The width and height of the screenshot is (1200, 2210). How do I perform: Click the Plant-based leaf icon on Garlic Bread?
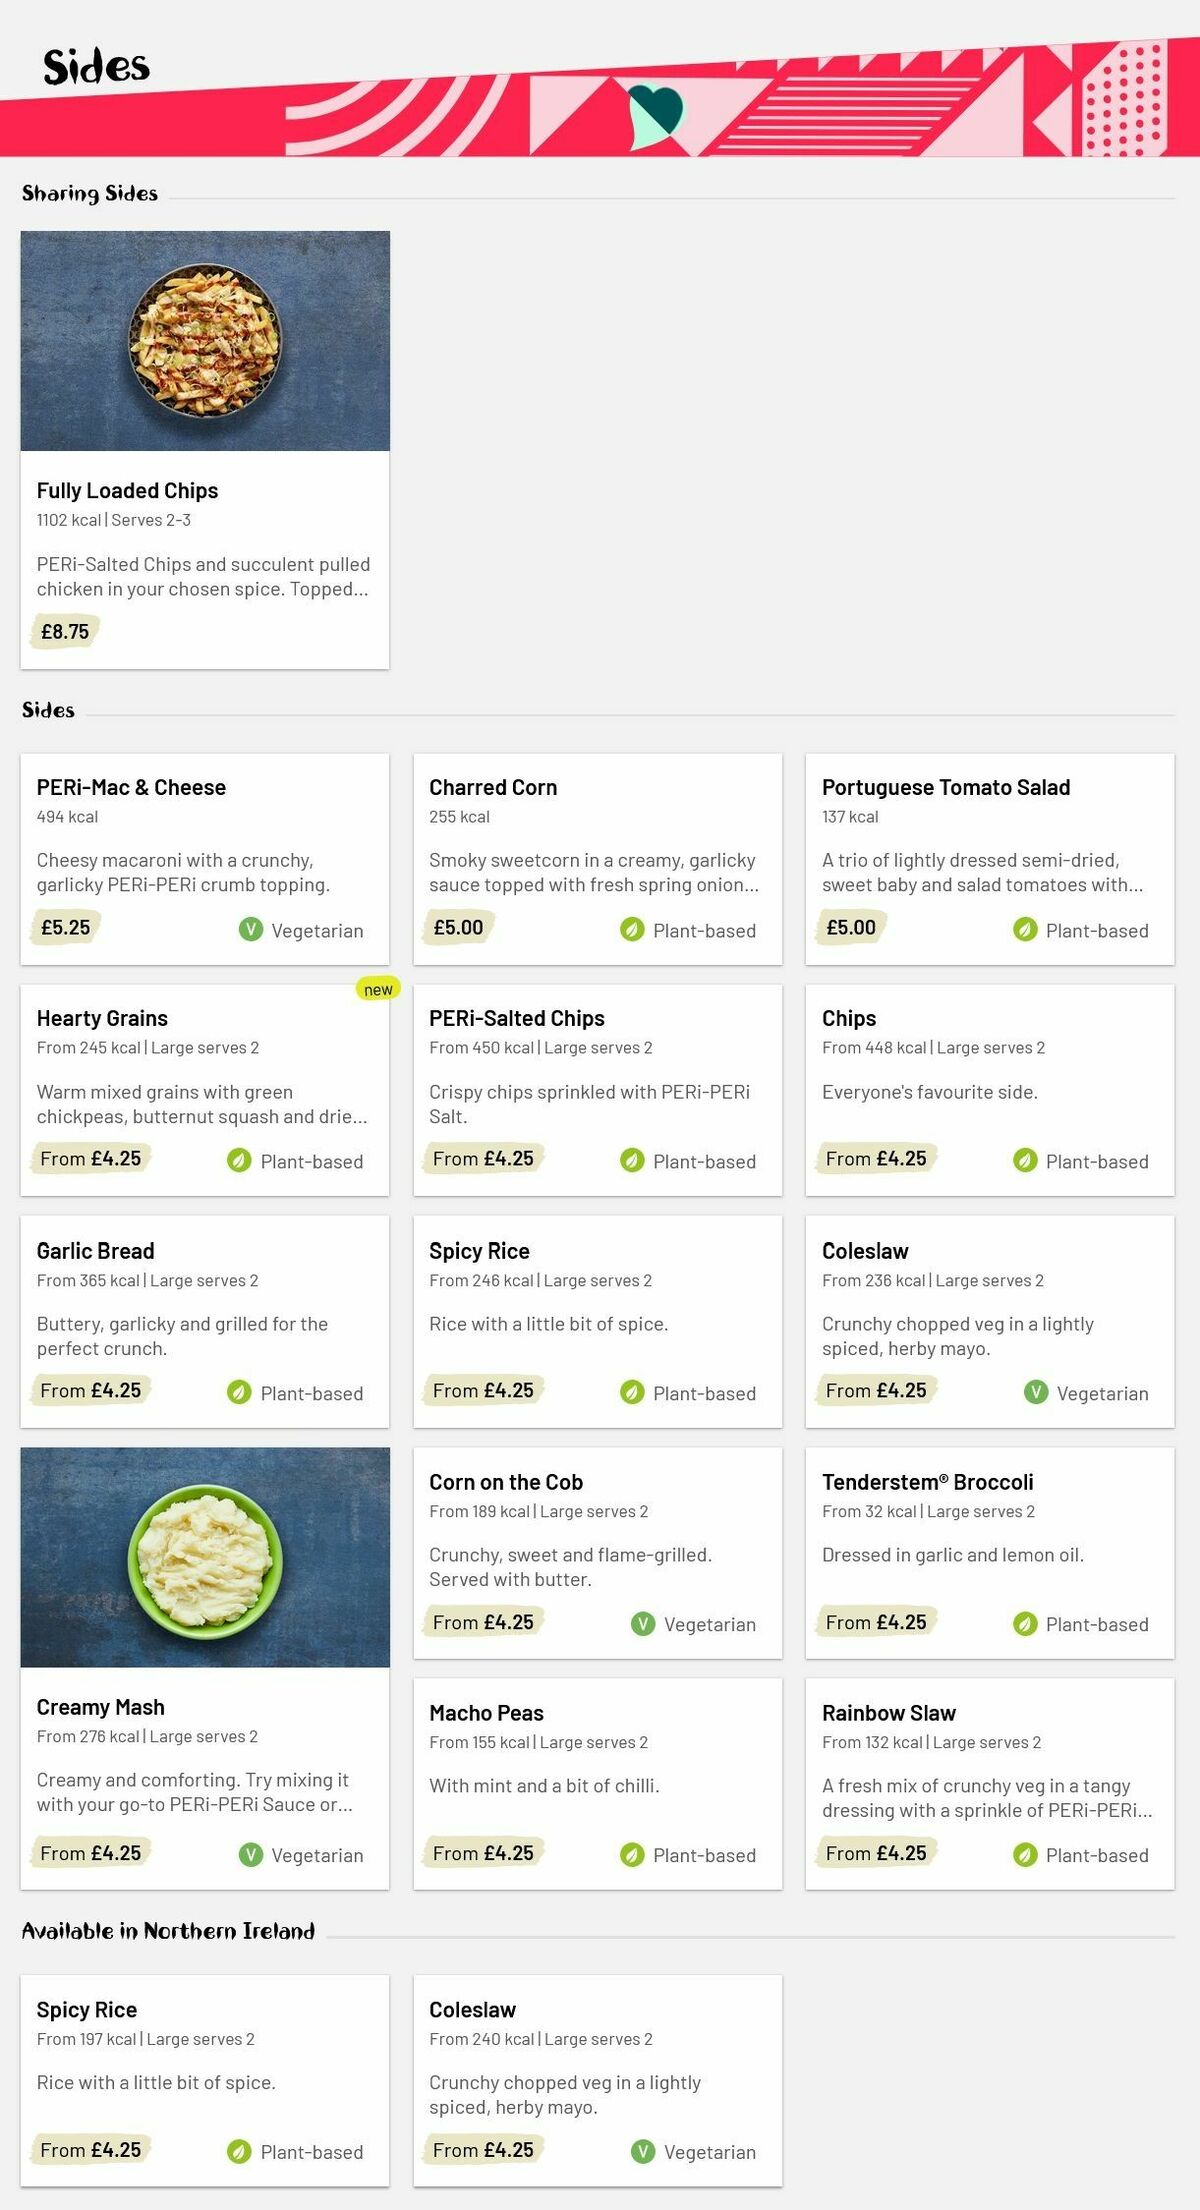(239, 1393)
